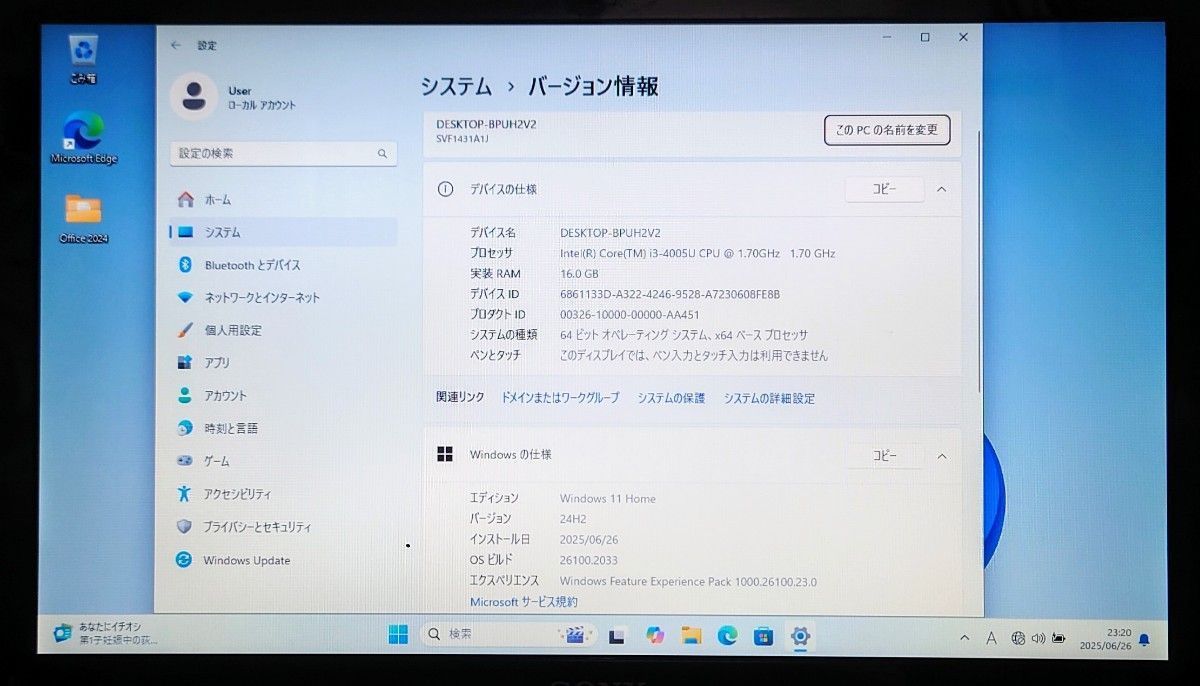Click the Microsoft Edge desktop shortcut
The height and width of the screenshot is (686, 1200).
click(x=84, y=138)
